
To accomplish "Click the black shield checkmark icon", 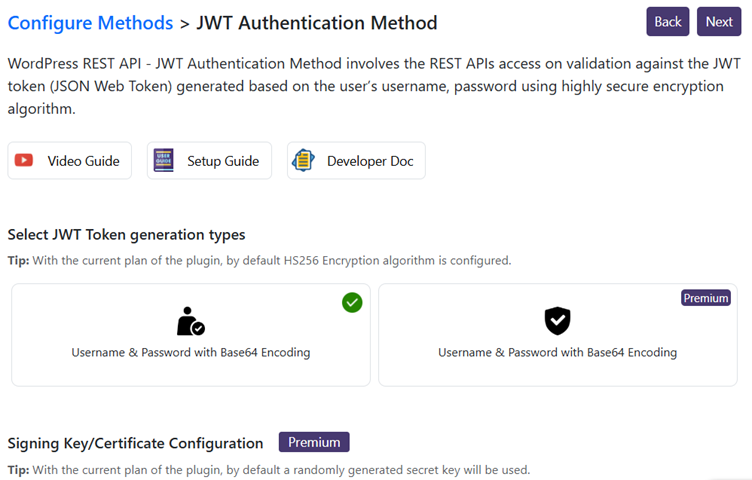I will click(557, 321).
